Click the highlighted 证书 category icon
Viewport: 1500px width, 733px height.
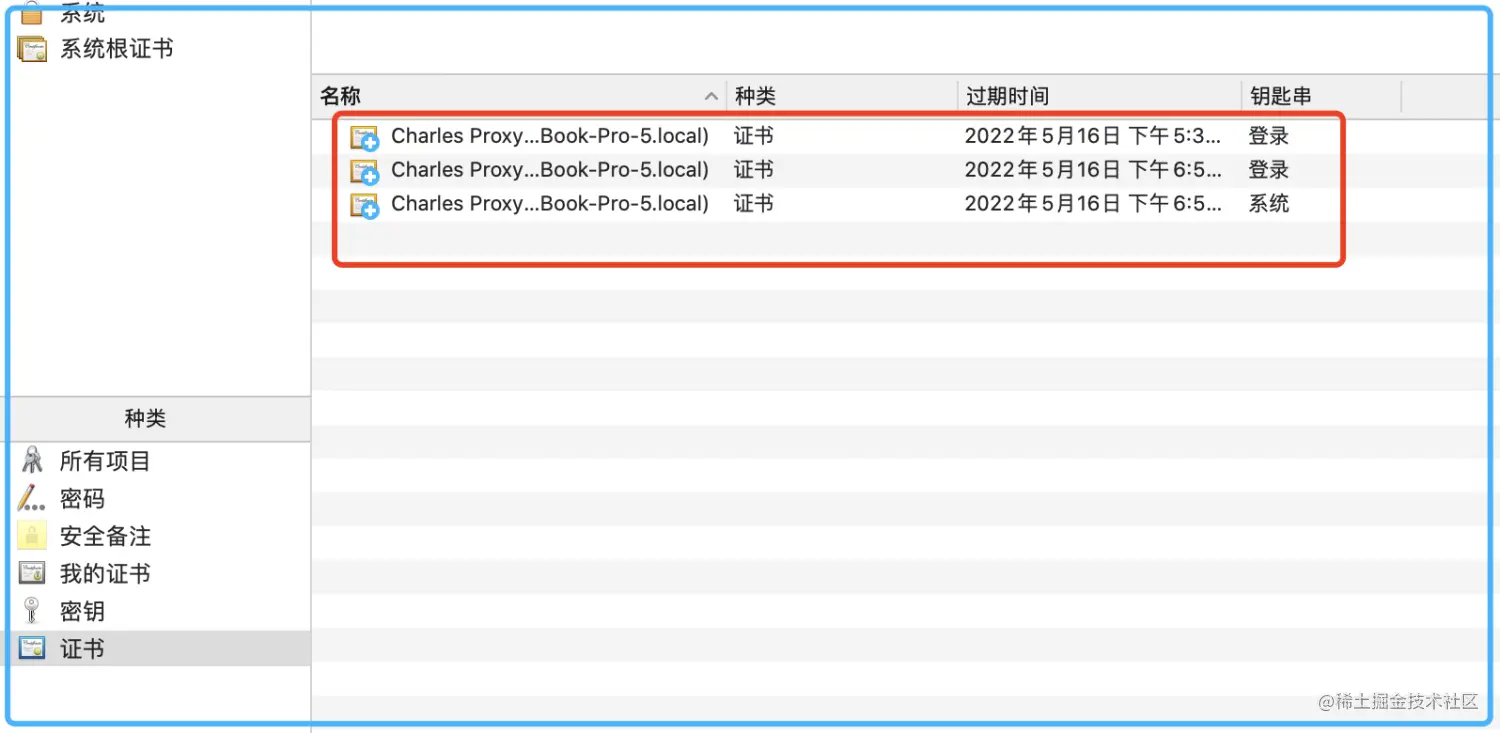click(x=32, y=648)
